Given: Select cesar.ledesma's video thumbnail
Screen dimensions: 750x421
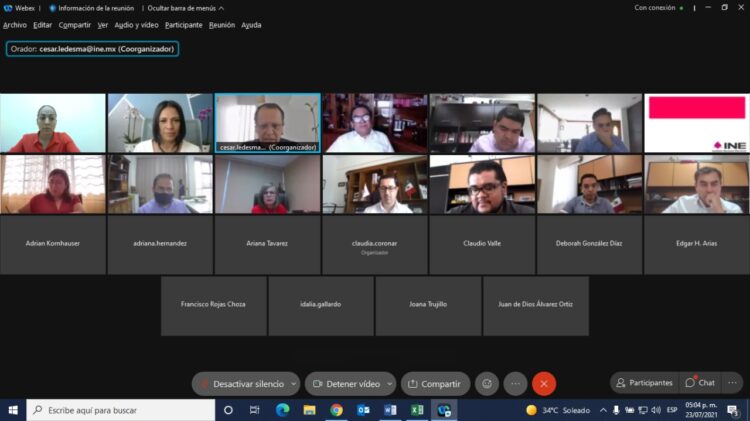Looking at the screenshot, I should click(x=268, y=120).
